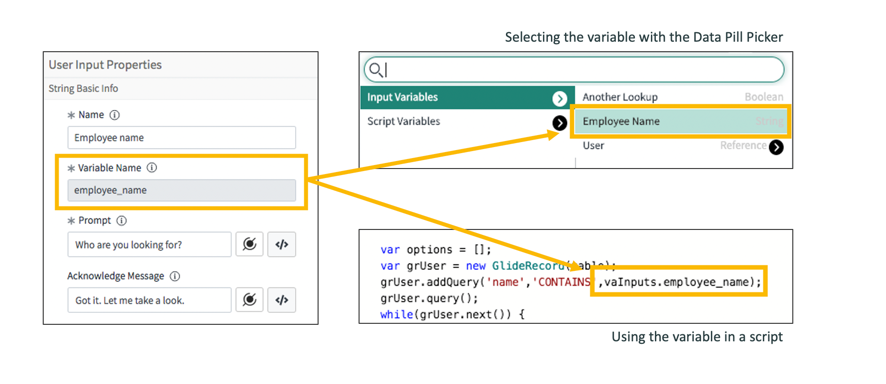Open data pill picker for Prompt field
Screen dimensions: 886x384
click(249, 245)
